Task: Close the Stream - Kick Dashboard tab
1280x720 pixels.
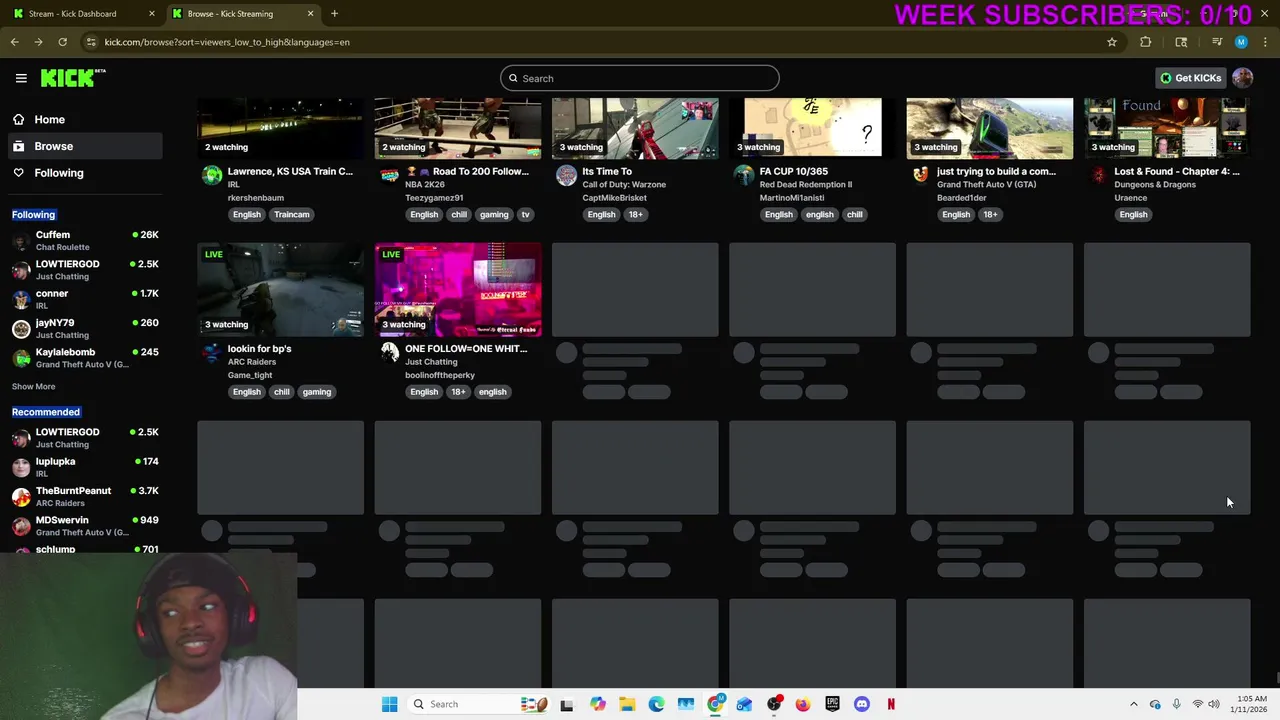Action: 152,14
